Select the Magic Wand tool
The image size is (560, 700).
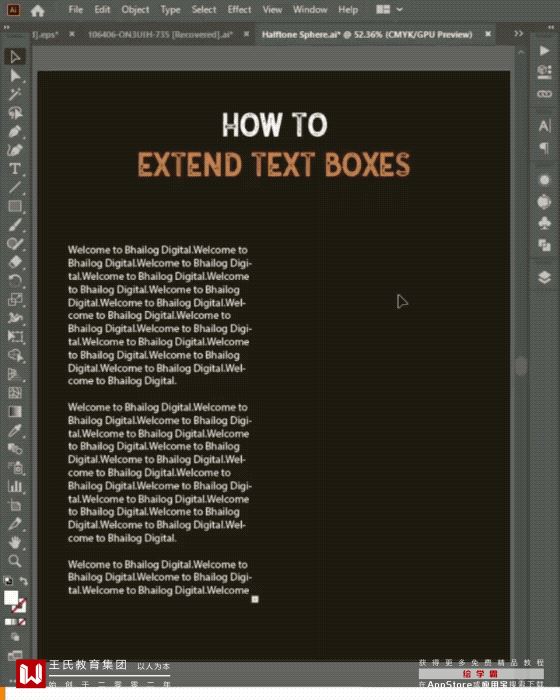(15, 94)
